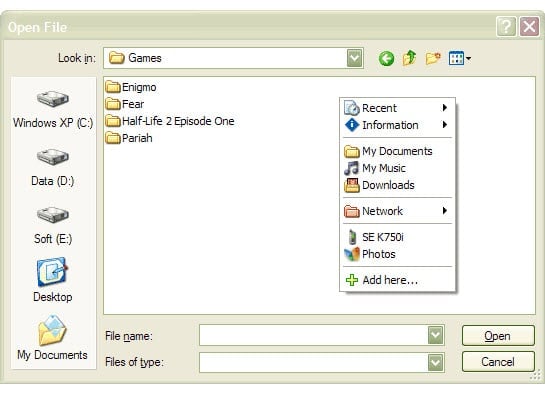This screenshot has width=545, height=397.
Task: Expand the File name dropdown arrow
Action: [436, 335]
